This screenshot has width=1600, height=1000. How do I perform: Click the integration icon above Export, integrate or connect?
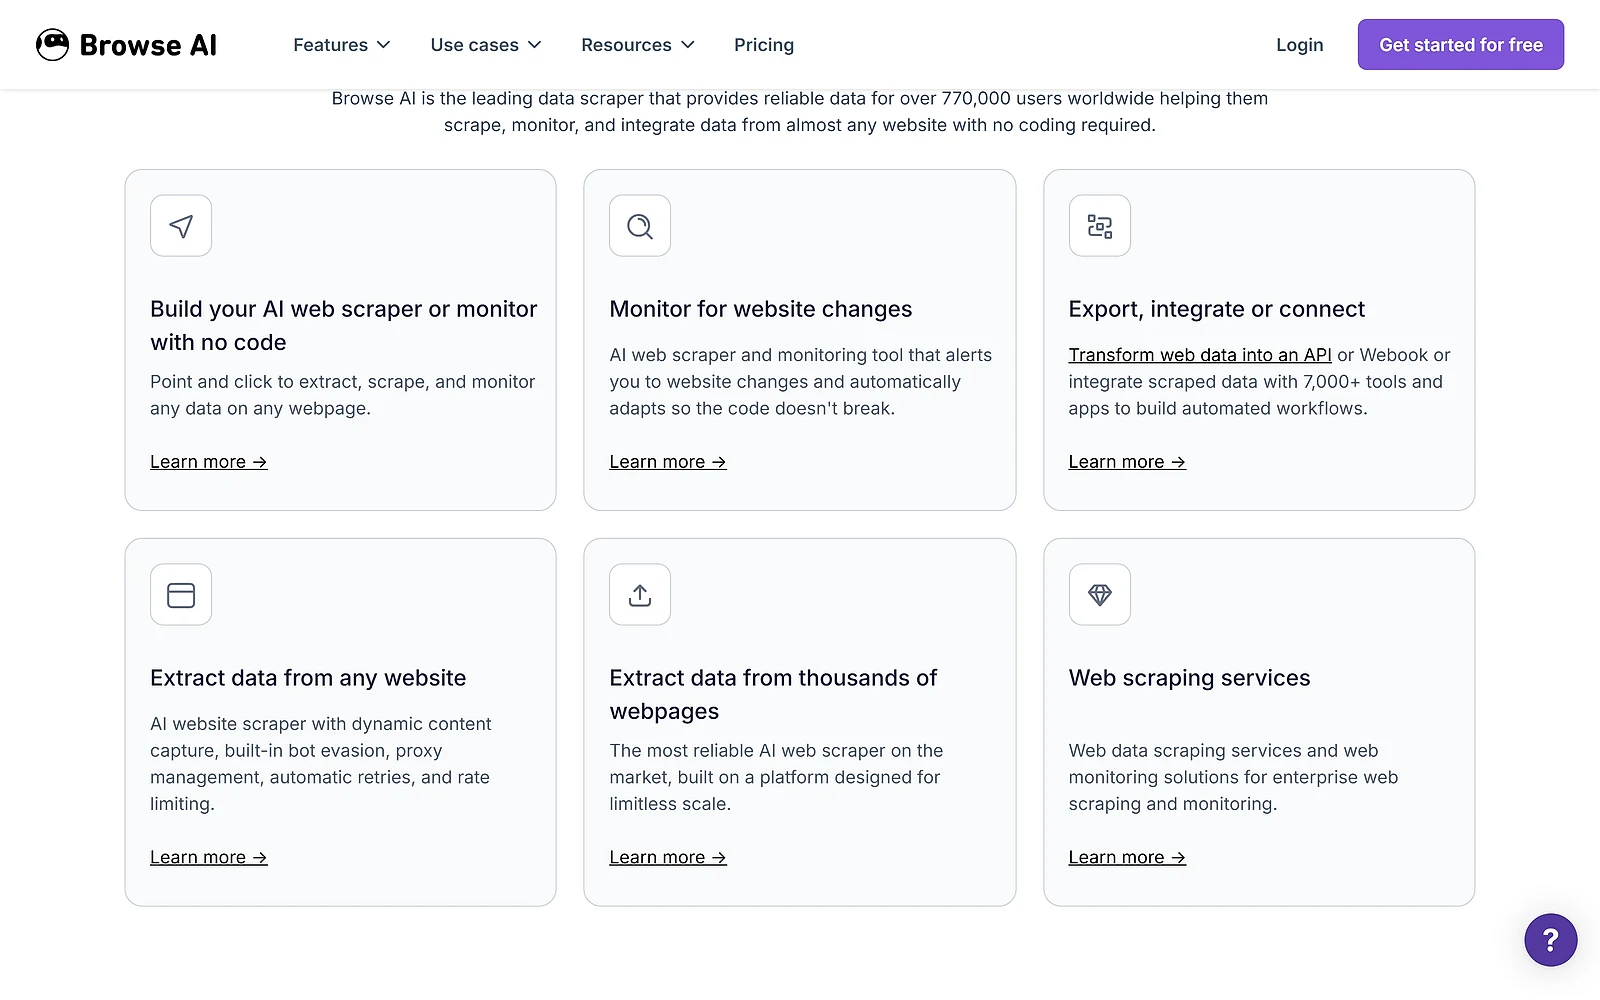[1100, 226]
